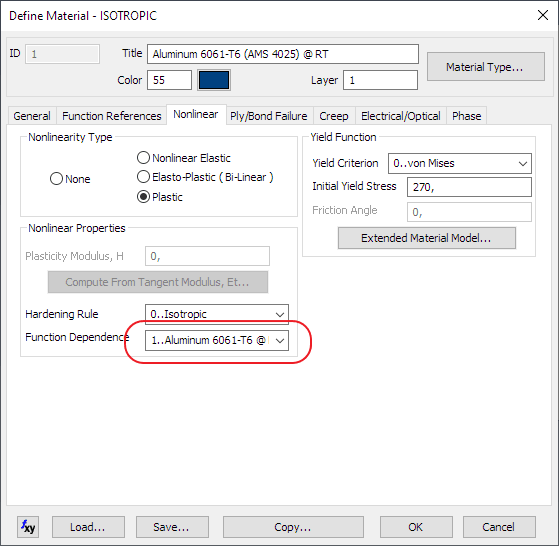Click the Save... button
The height and width of the screenshot is (546, 559).
pos(172,527)
